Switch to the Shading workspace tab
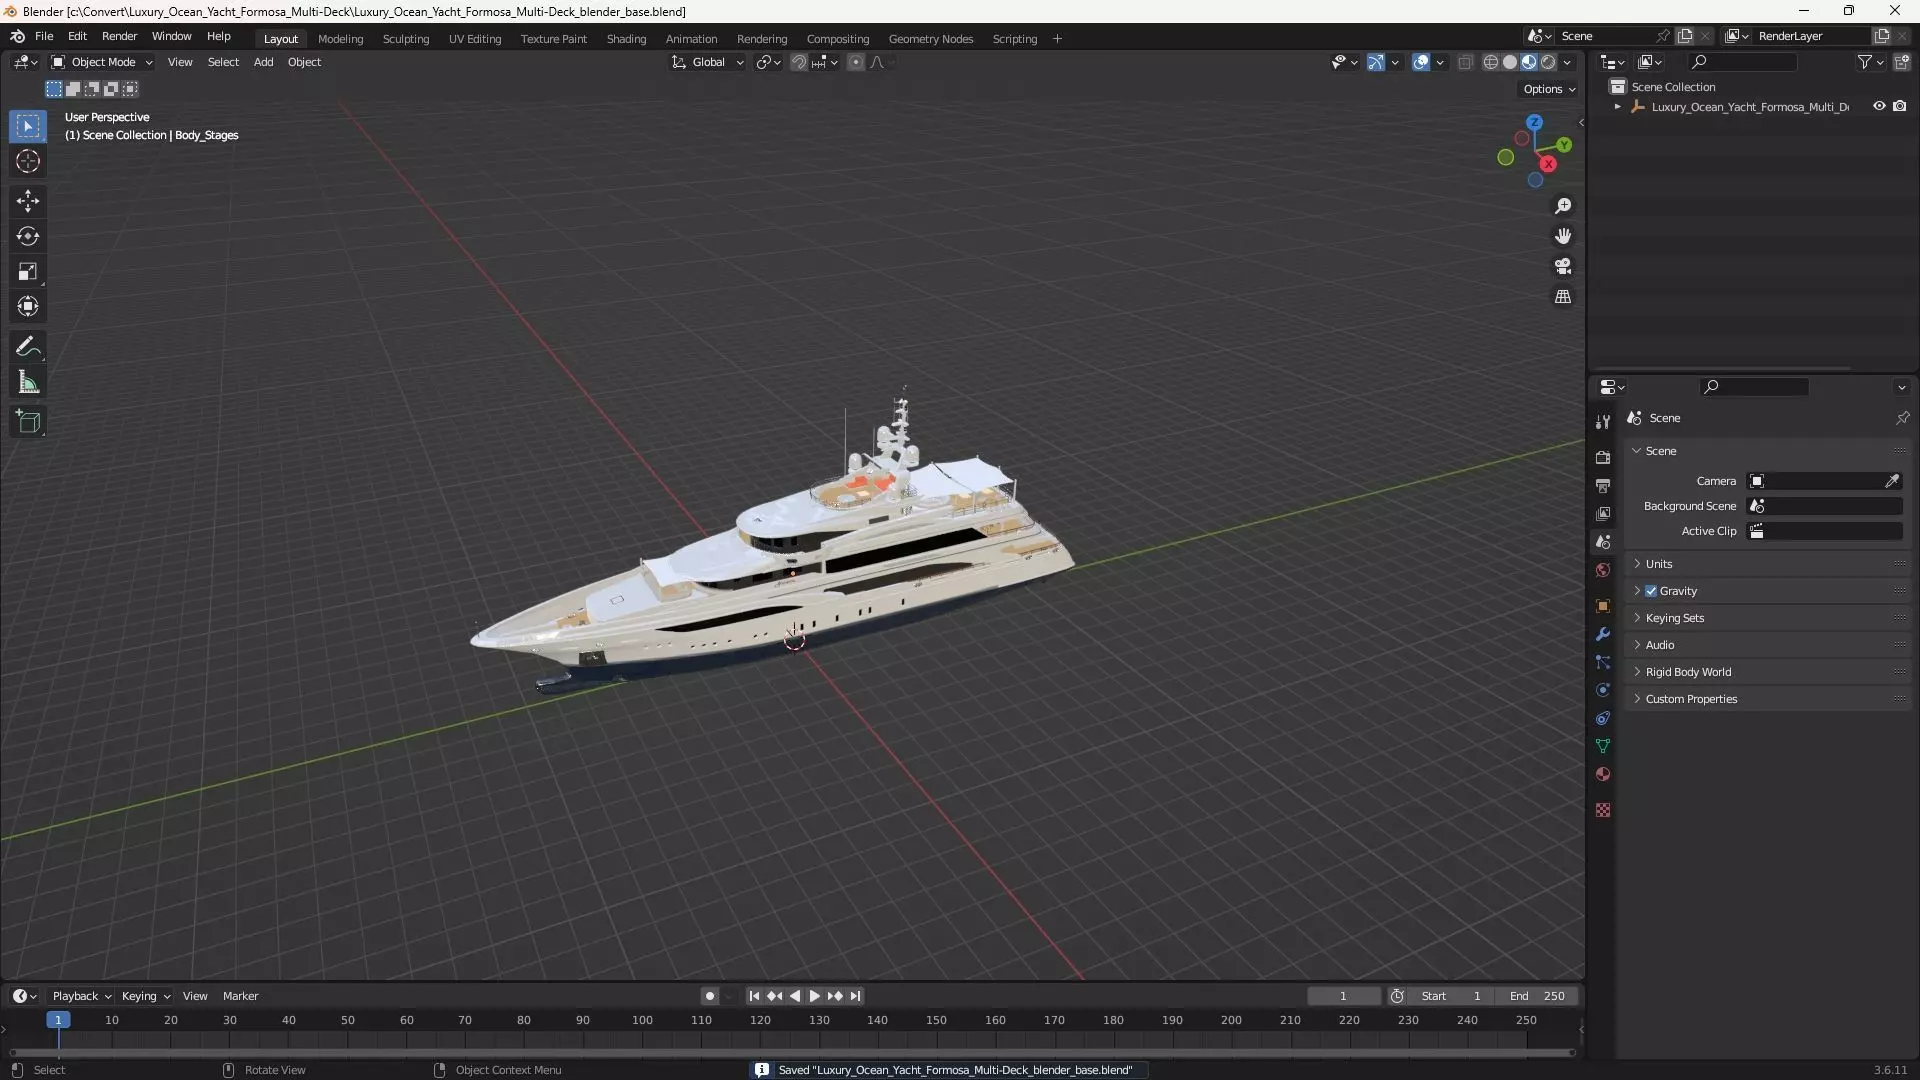The height and width of the screenshot is (1080, 1920). coord(626,39)
